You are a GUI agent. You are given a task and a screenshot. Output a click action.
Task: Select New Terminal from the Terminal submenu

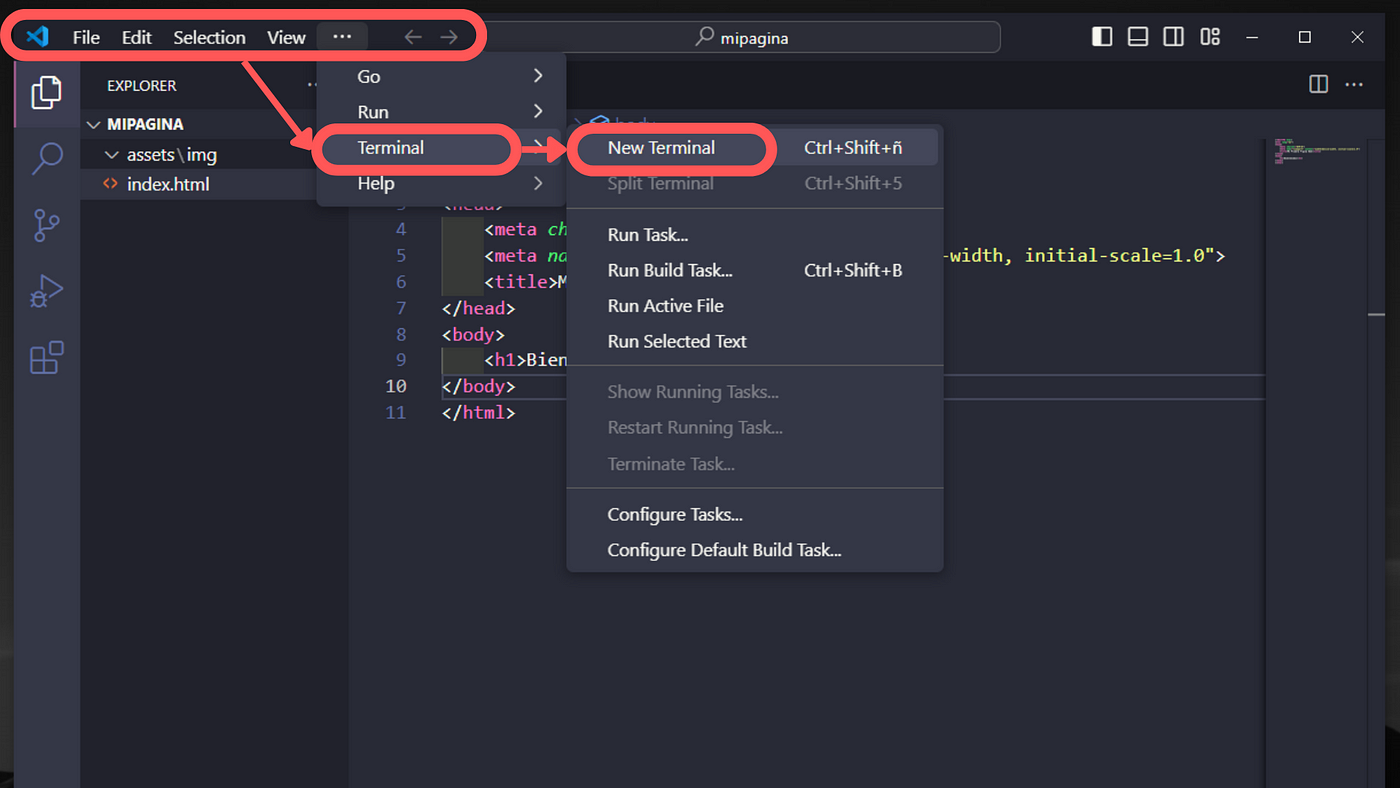pos(662,147)
